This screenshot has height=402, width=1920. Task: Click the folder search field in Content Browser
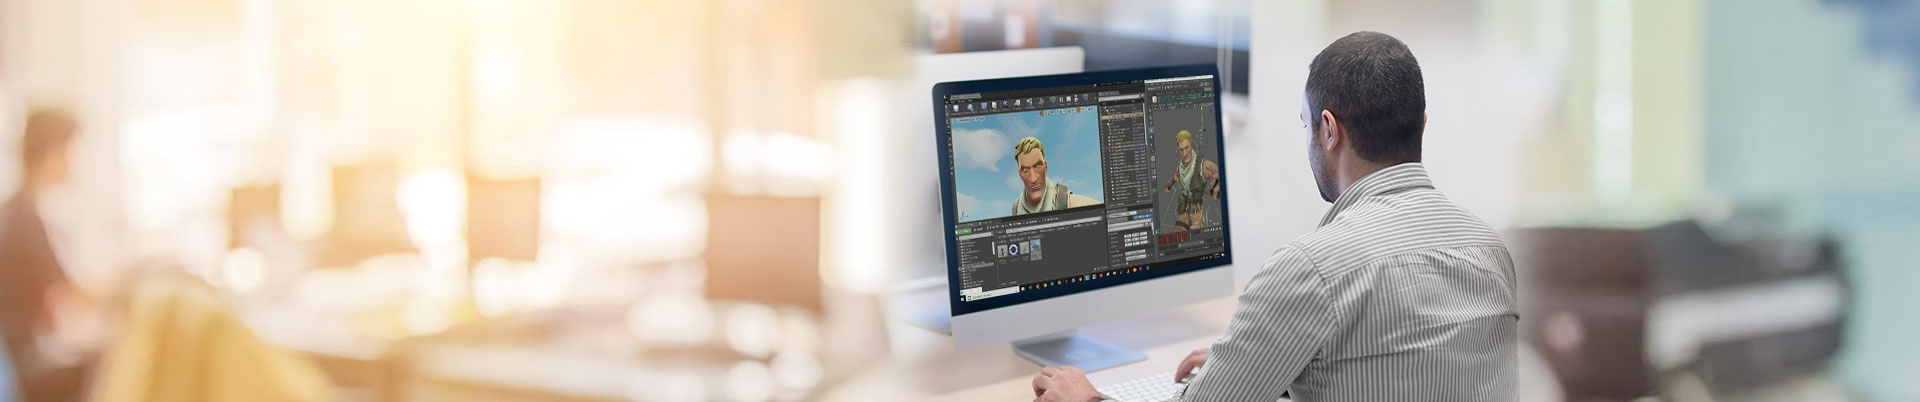(975, 237)
